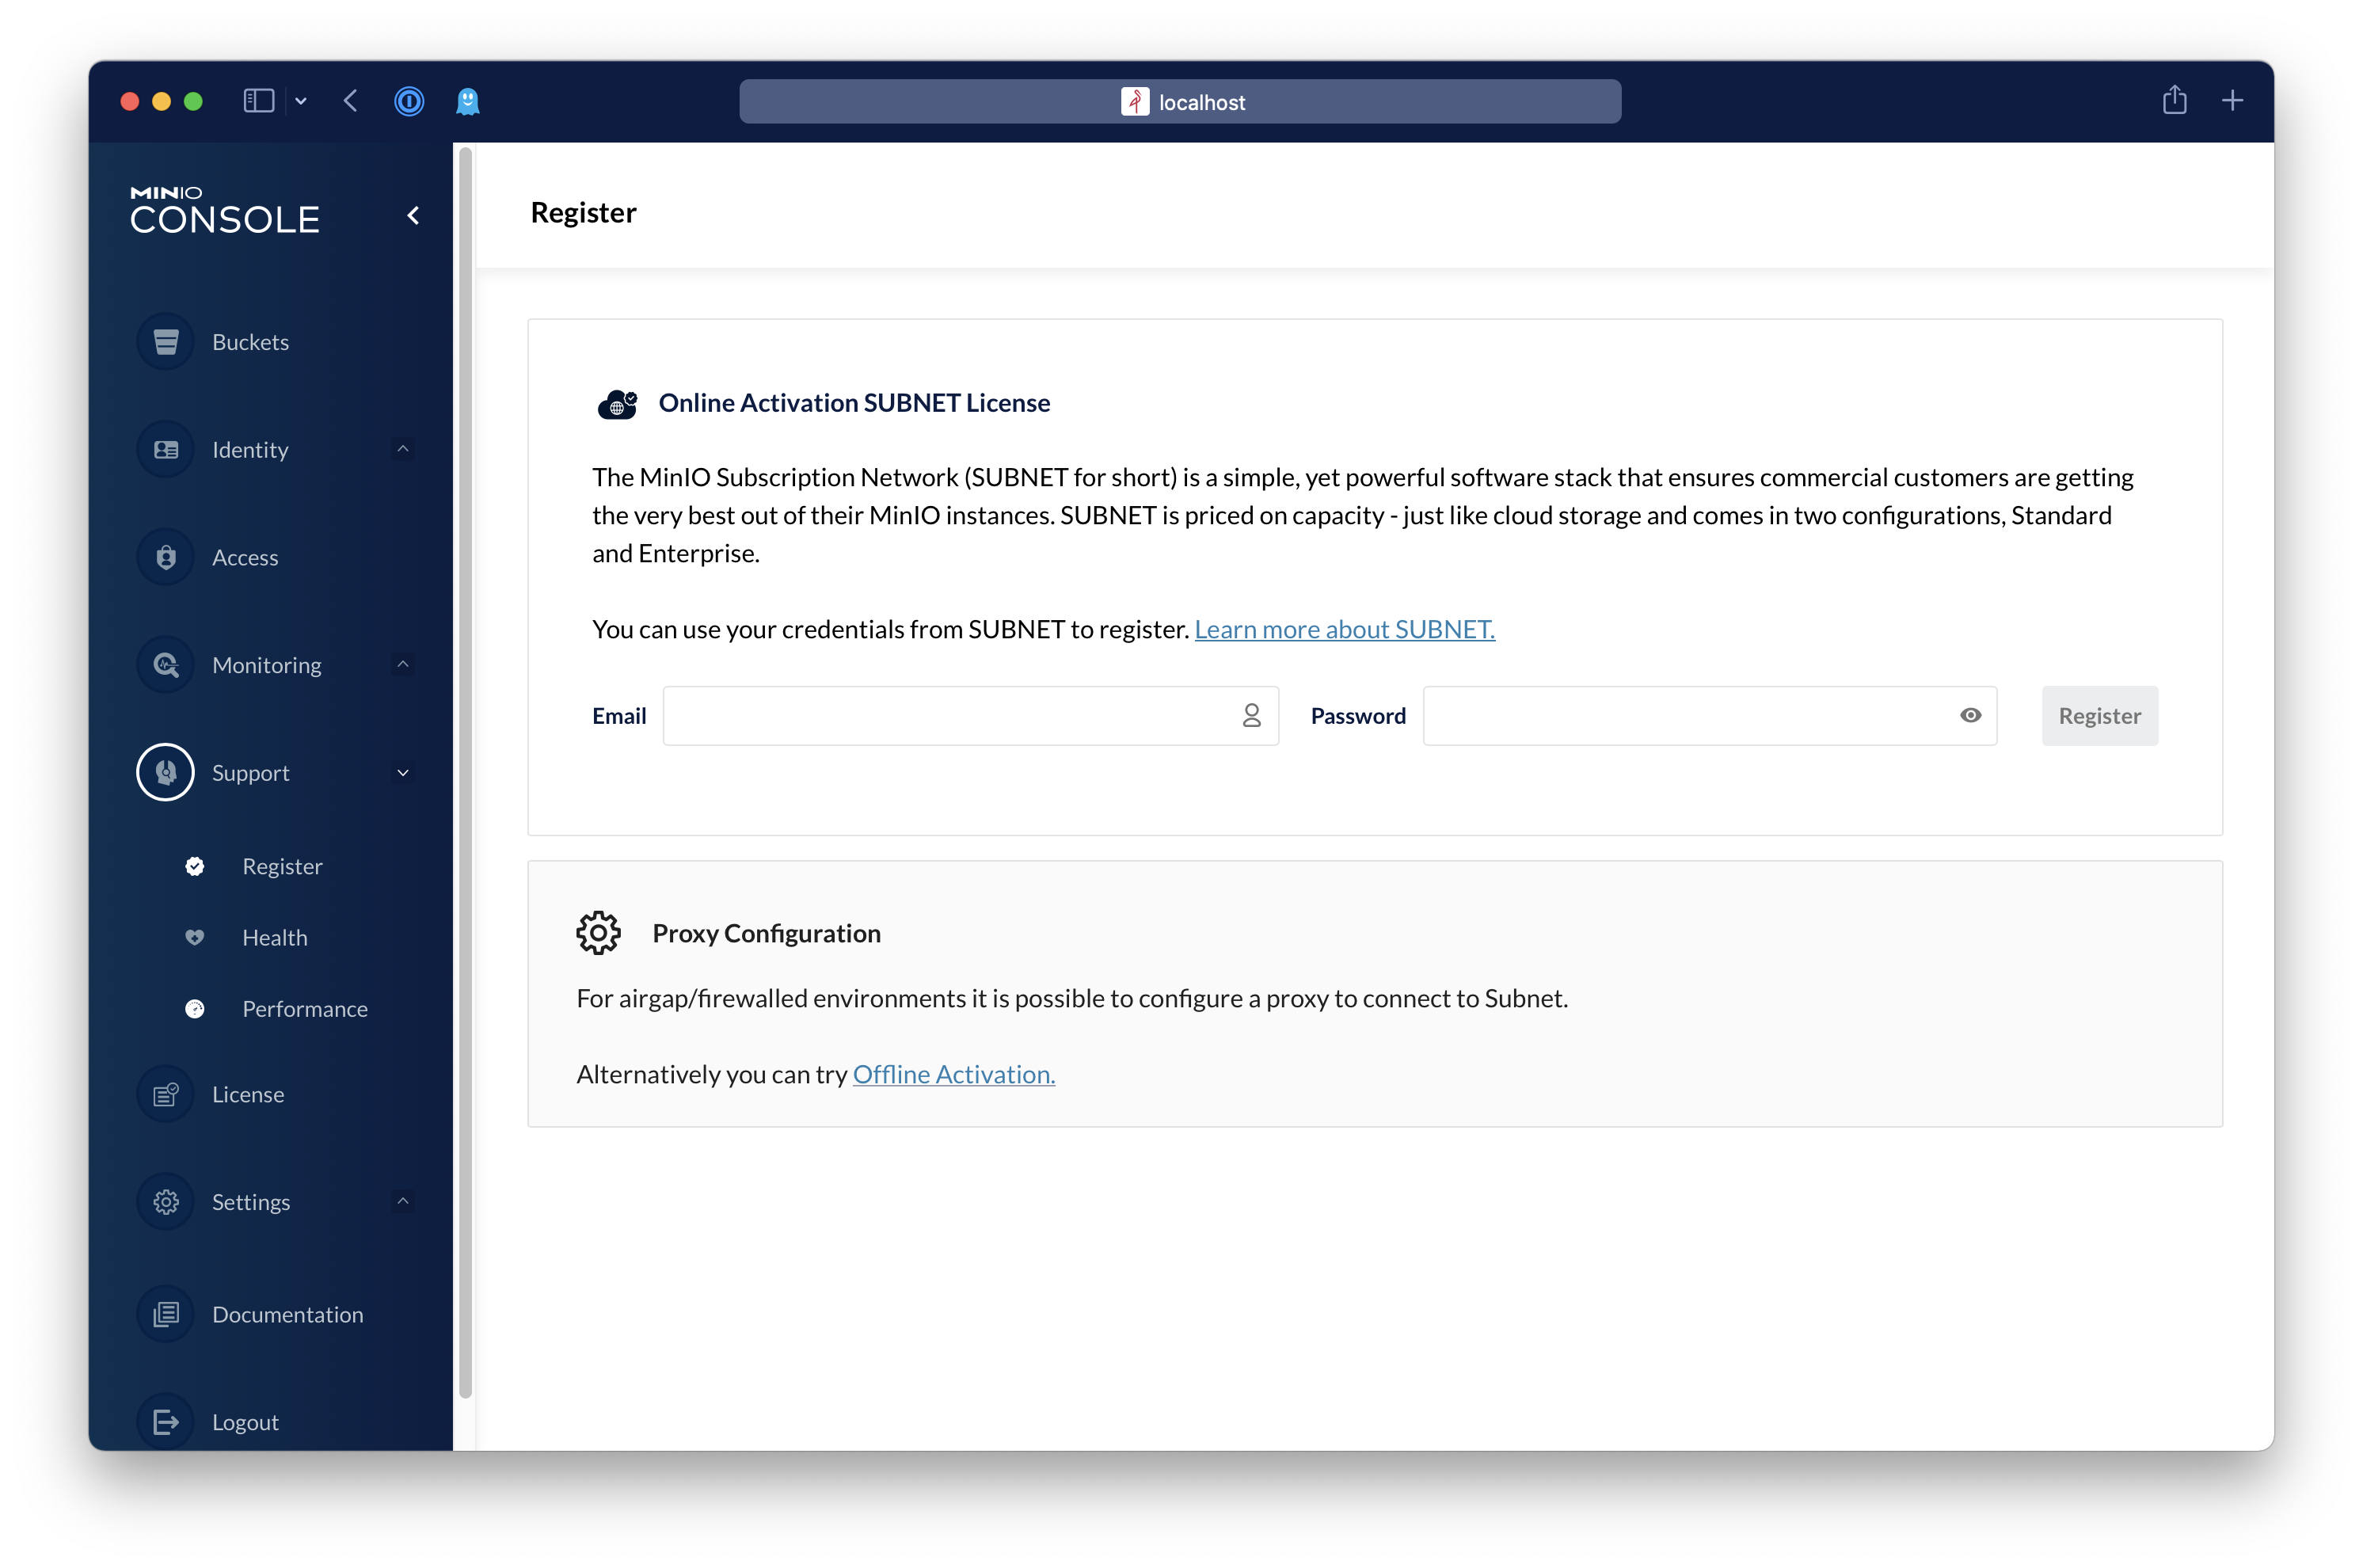This screenshot has width=2363, height=1568.
Task: Click the Documentation pages icon
Action: (166, 1315)
